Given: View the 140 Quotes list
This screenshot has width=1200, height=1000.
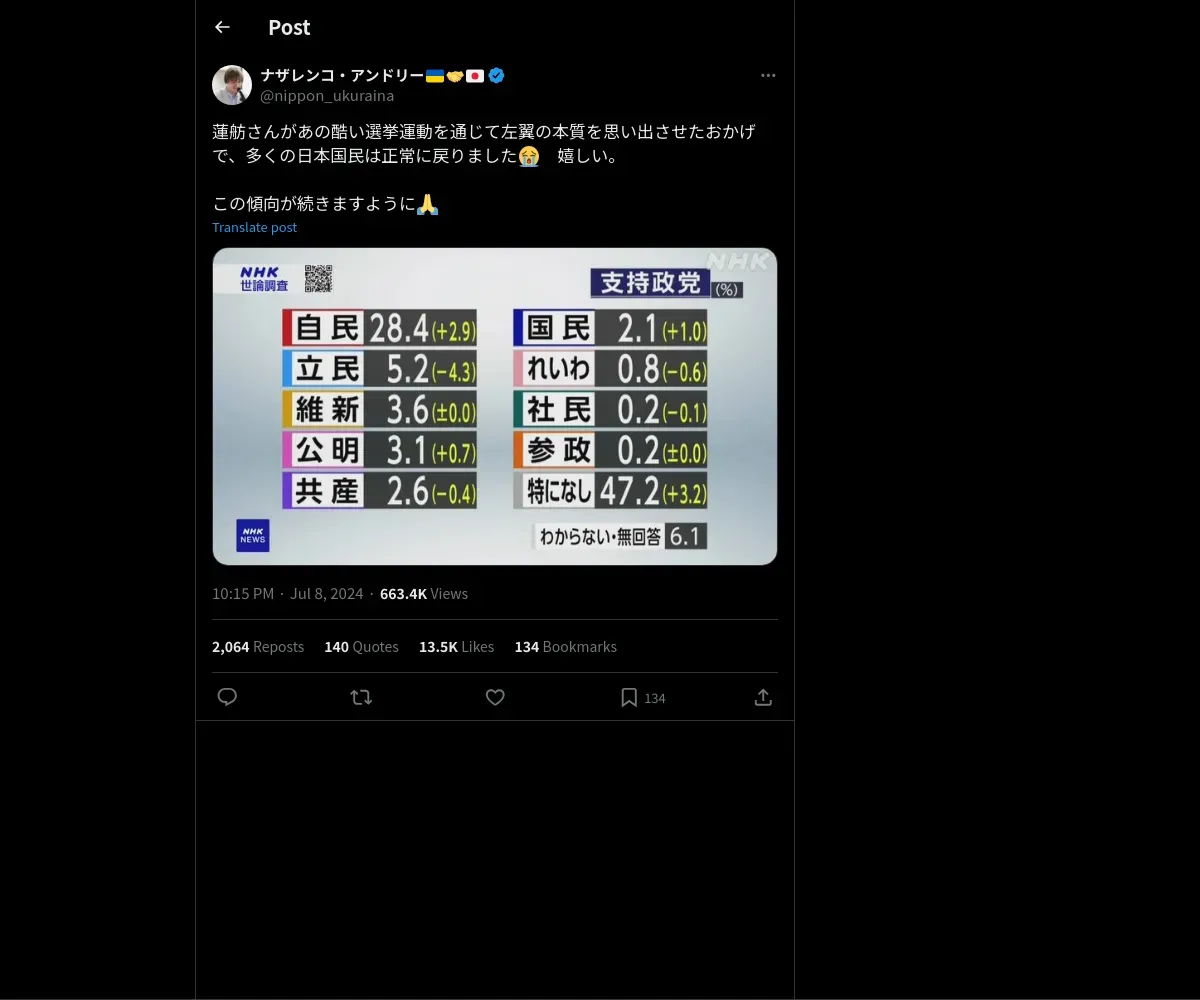Looking at the screenshot, I should [361, 647].
